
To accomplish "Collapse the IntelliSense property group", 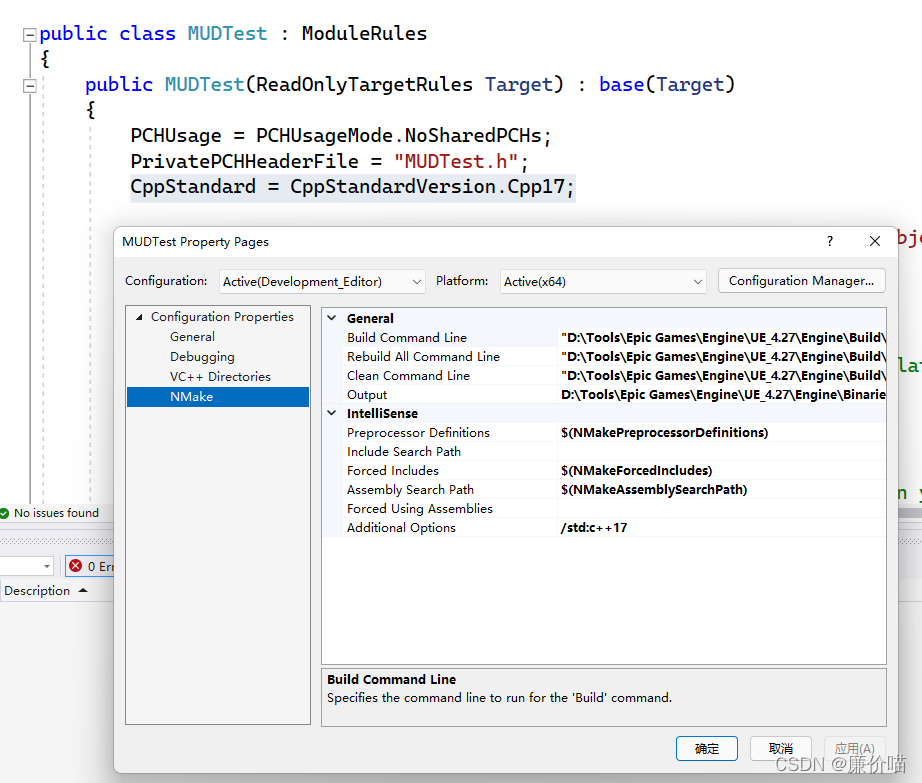I will click(x=332, y=413).
